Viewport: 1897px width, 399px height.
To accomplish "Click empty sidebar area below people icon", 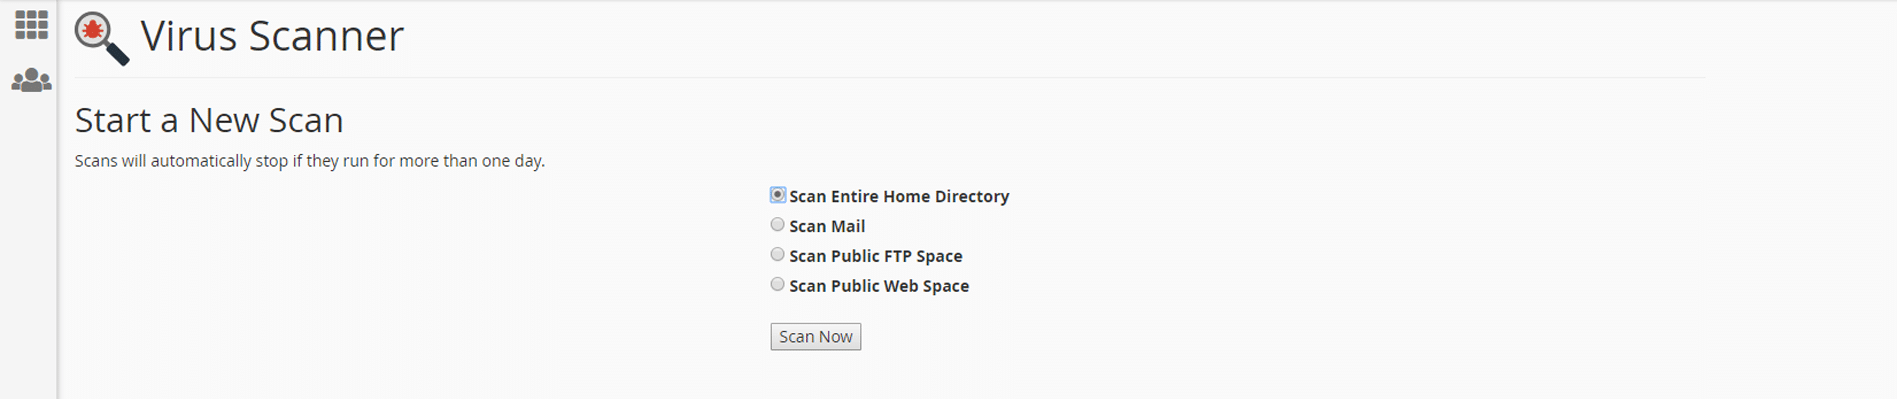I will tap(29, 250).
